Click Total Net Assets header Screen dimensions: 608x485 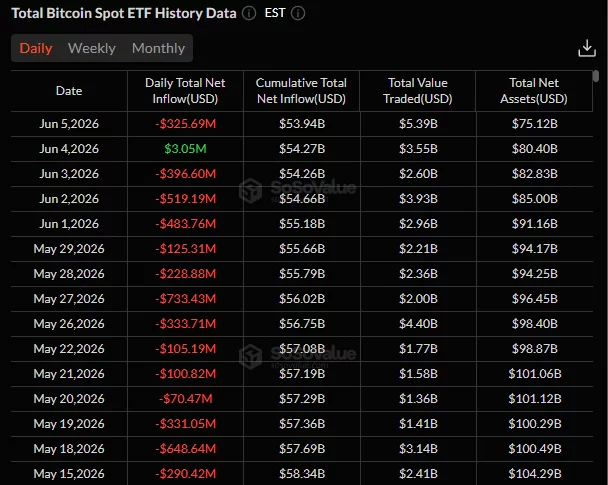(534, 91)
